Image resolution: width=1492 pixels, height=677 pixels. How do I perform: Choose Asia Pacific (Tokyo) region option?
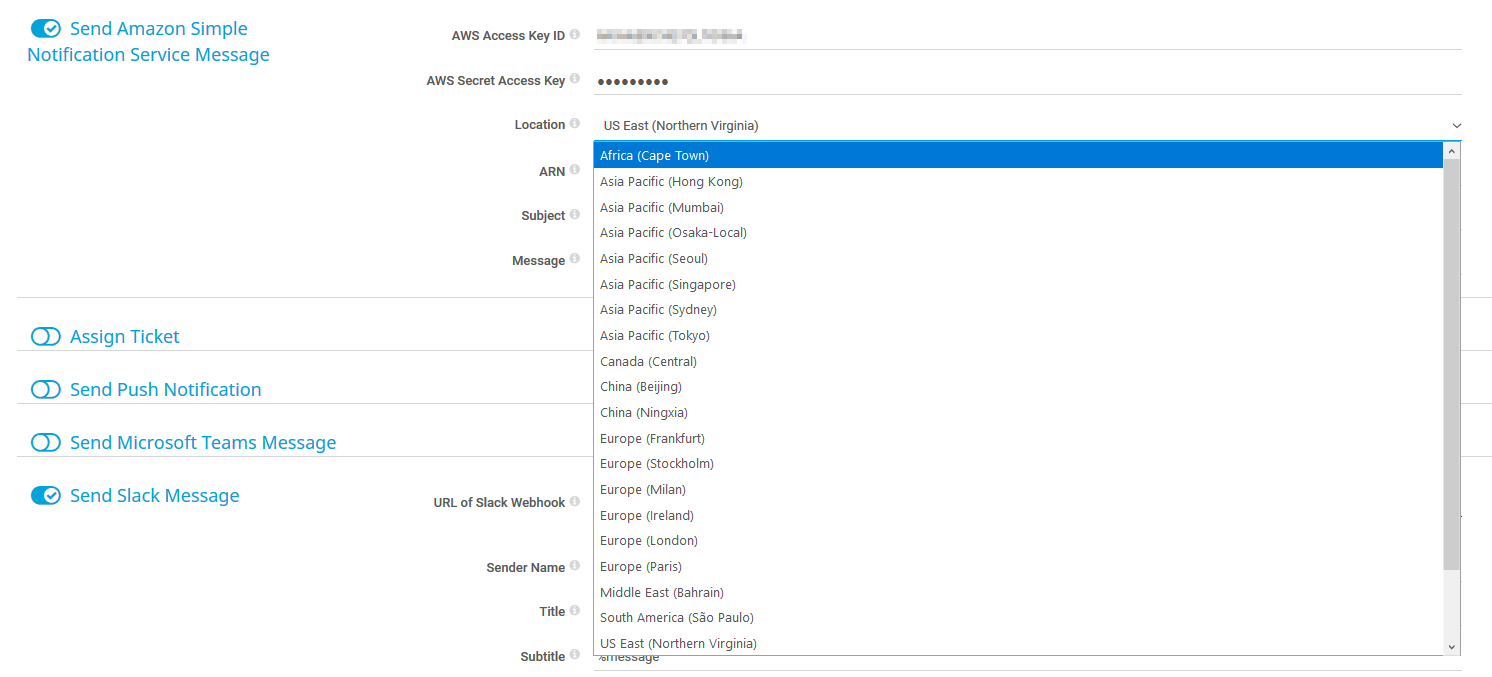click(x=654, y=336)
